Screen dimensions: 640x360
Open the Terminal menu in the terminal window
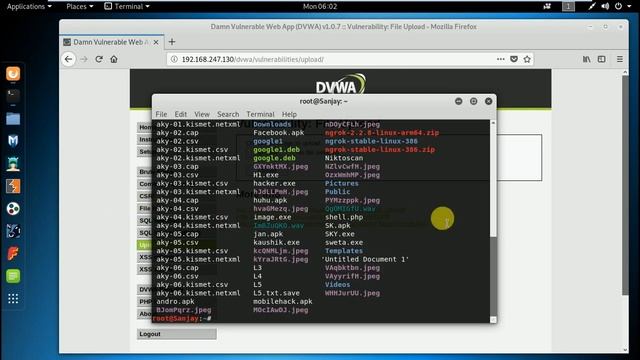(260, 114)
